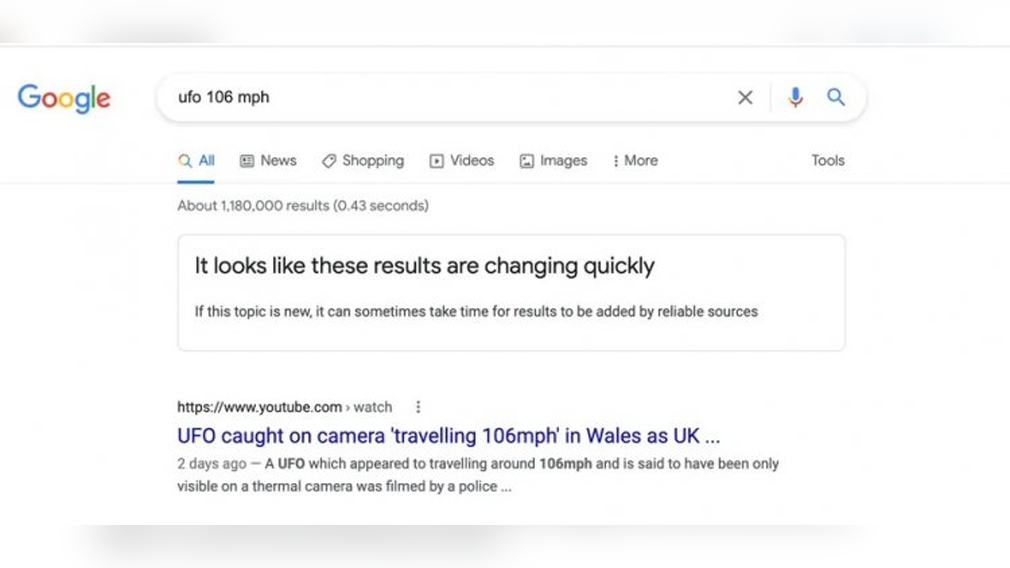
Task: Select the All results tab
Action: (197, 160)
